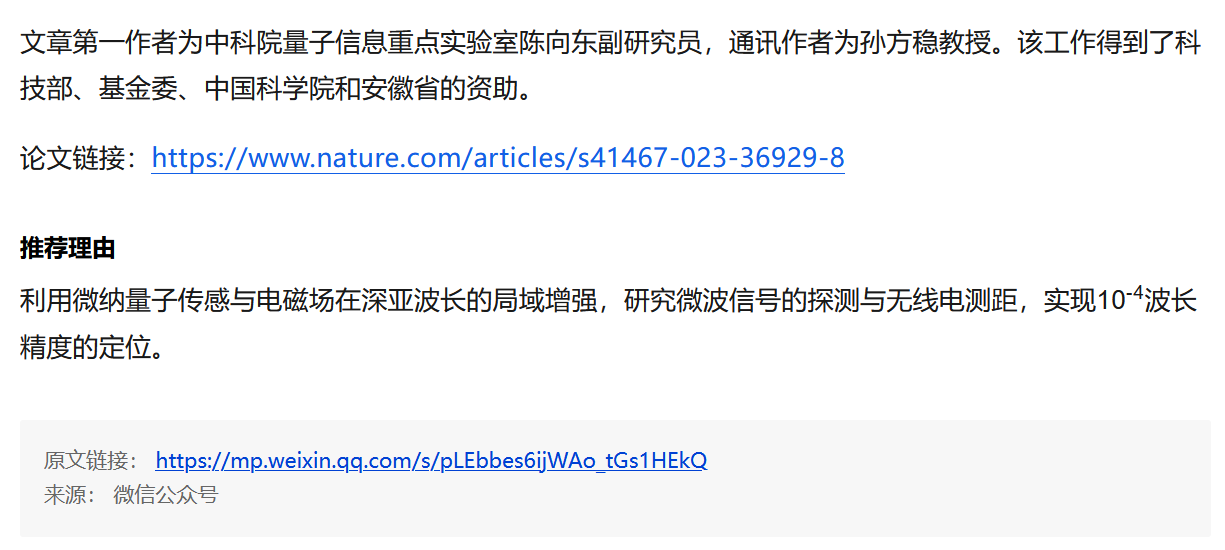Click the phrase 研究微波信号的探测

(x=742, y=301)
